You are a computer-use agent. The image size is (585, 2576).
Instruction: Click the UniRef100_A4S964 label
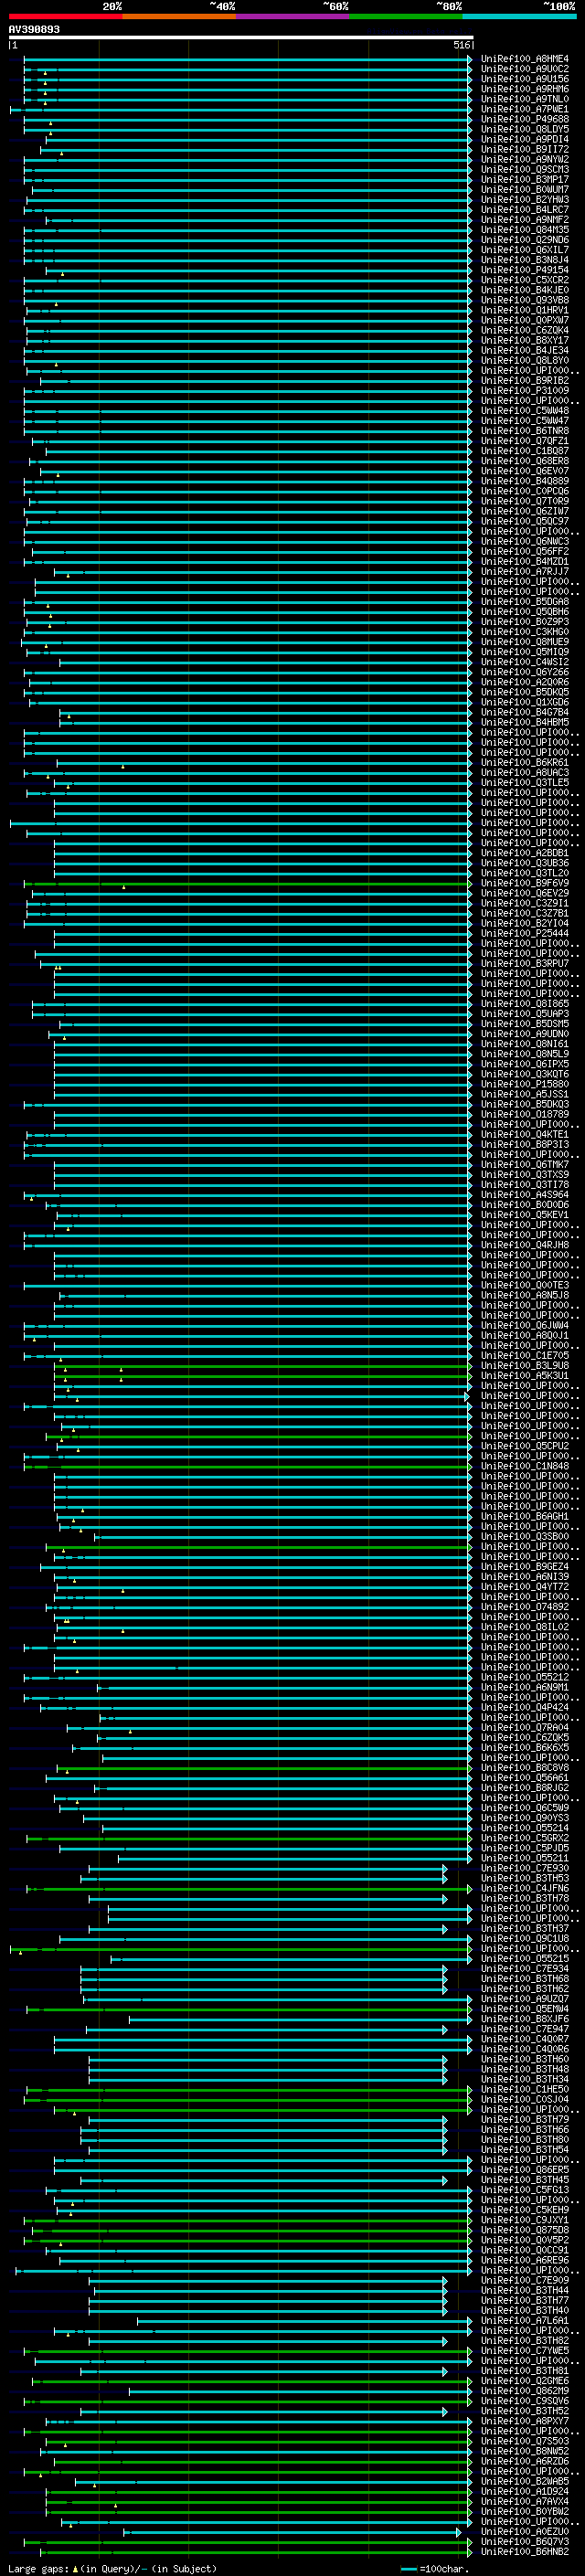[x=525, y=1195]
